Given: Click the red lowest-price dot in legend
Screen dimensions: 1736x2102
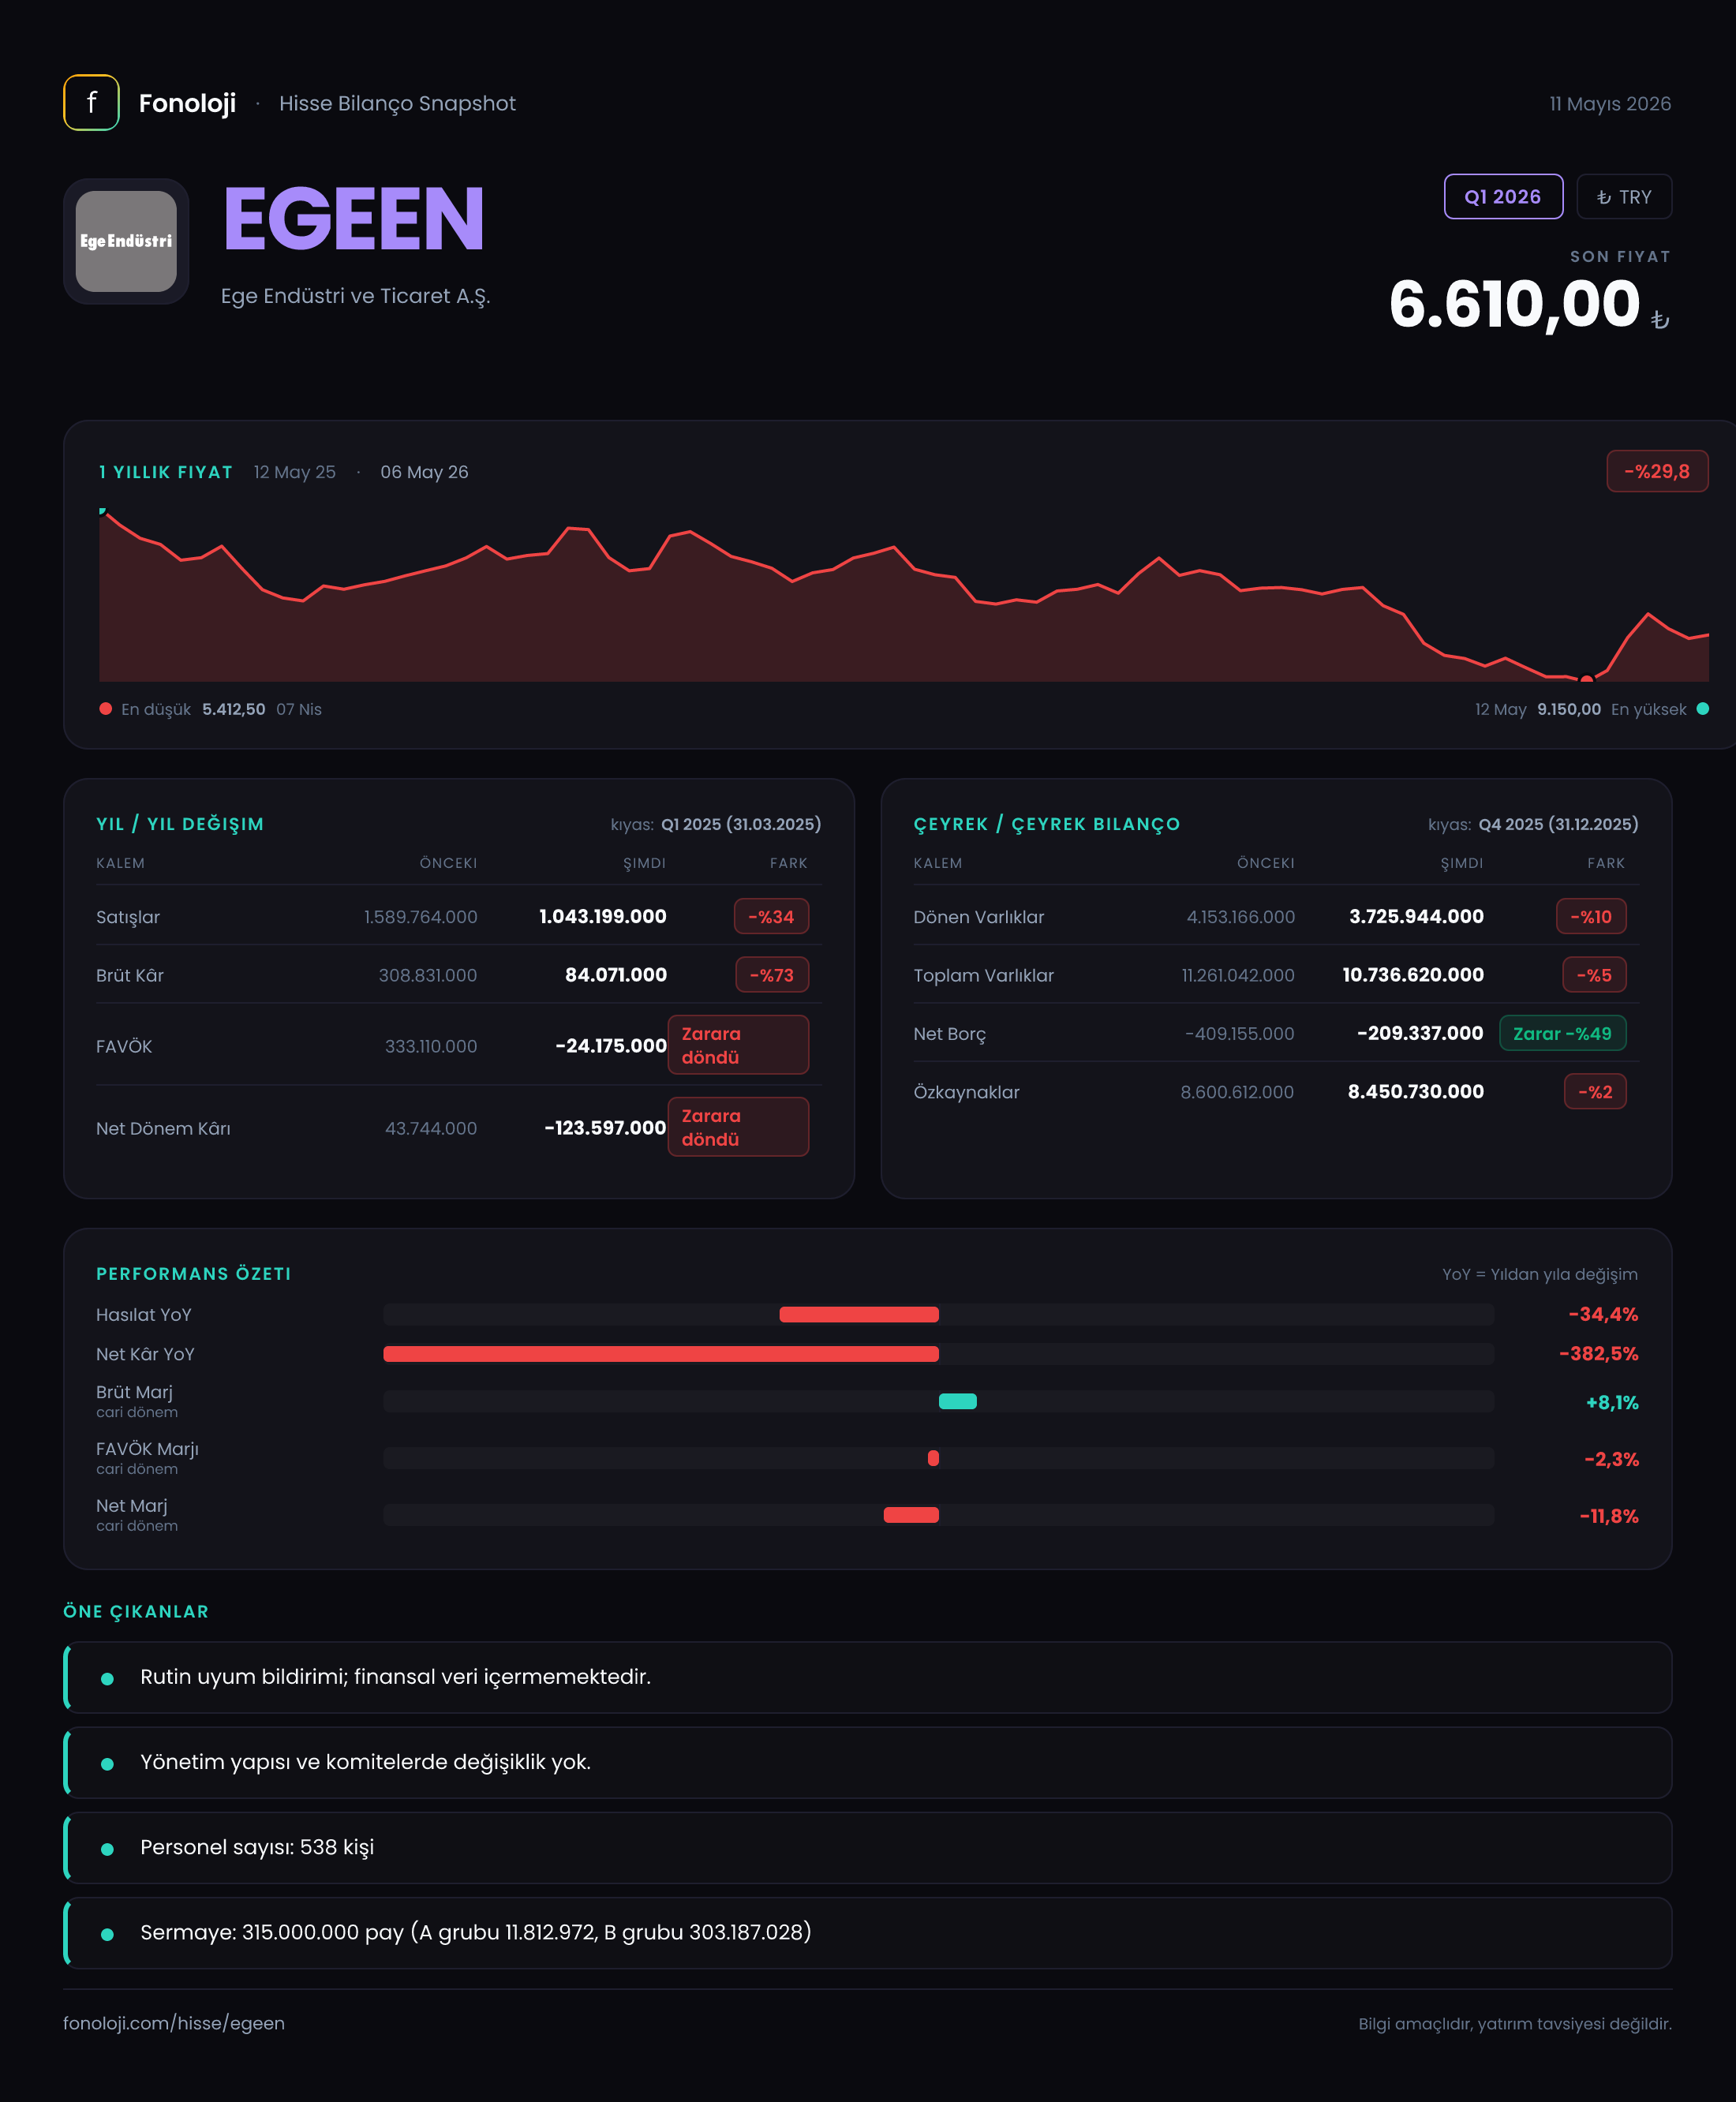Looking at the screenshot, I should pyautogui.click(x=105, y=709).
